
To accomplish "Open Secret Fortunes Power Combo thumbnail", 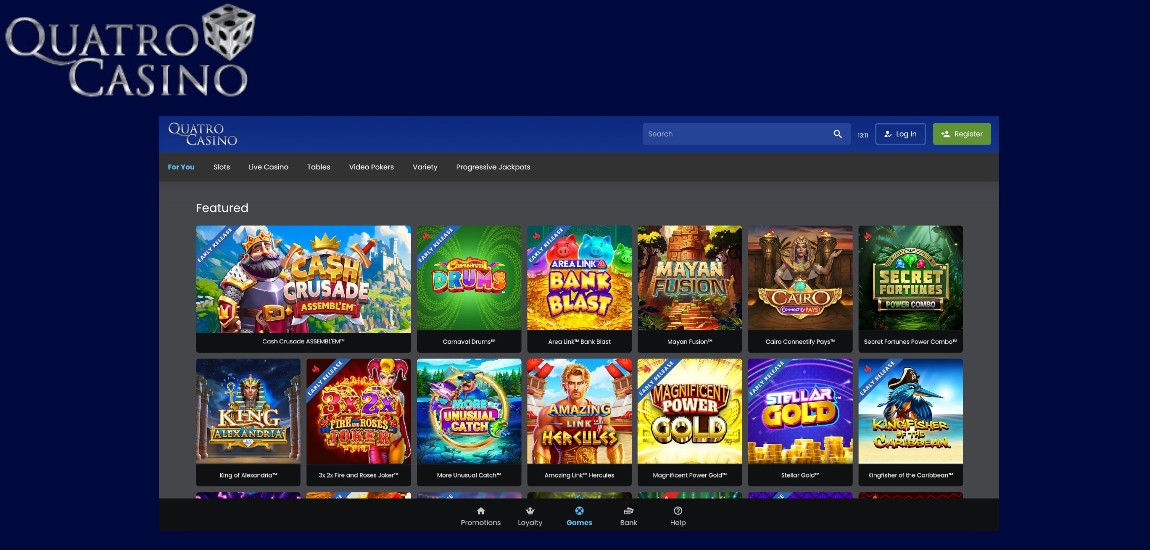I will 910,279.
